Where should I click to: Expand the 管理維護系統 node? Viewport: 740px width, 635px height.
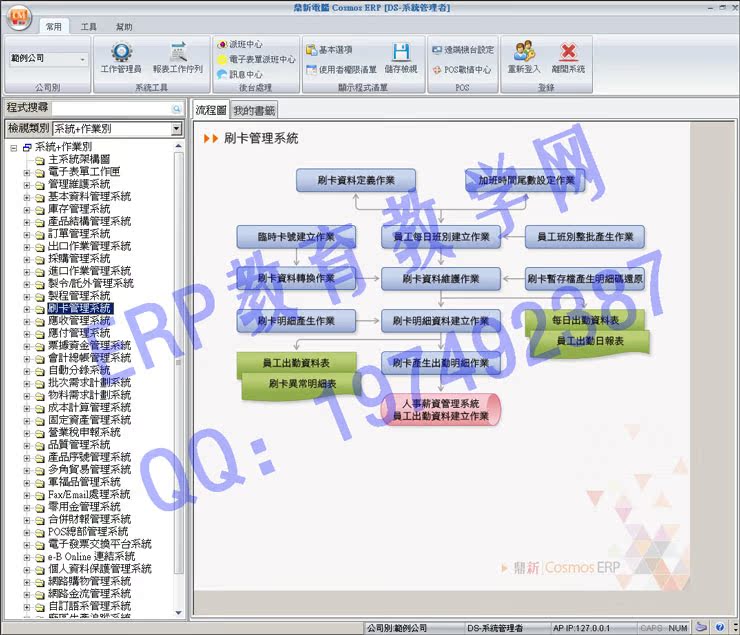pyautogui.click(x=27, y=185)
